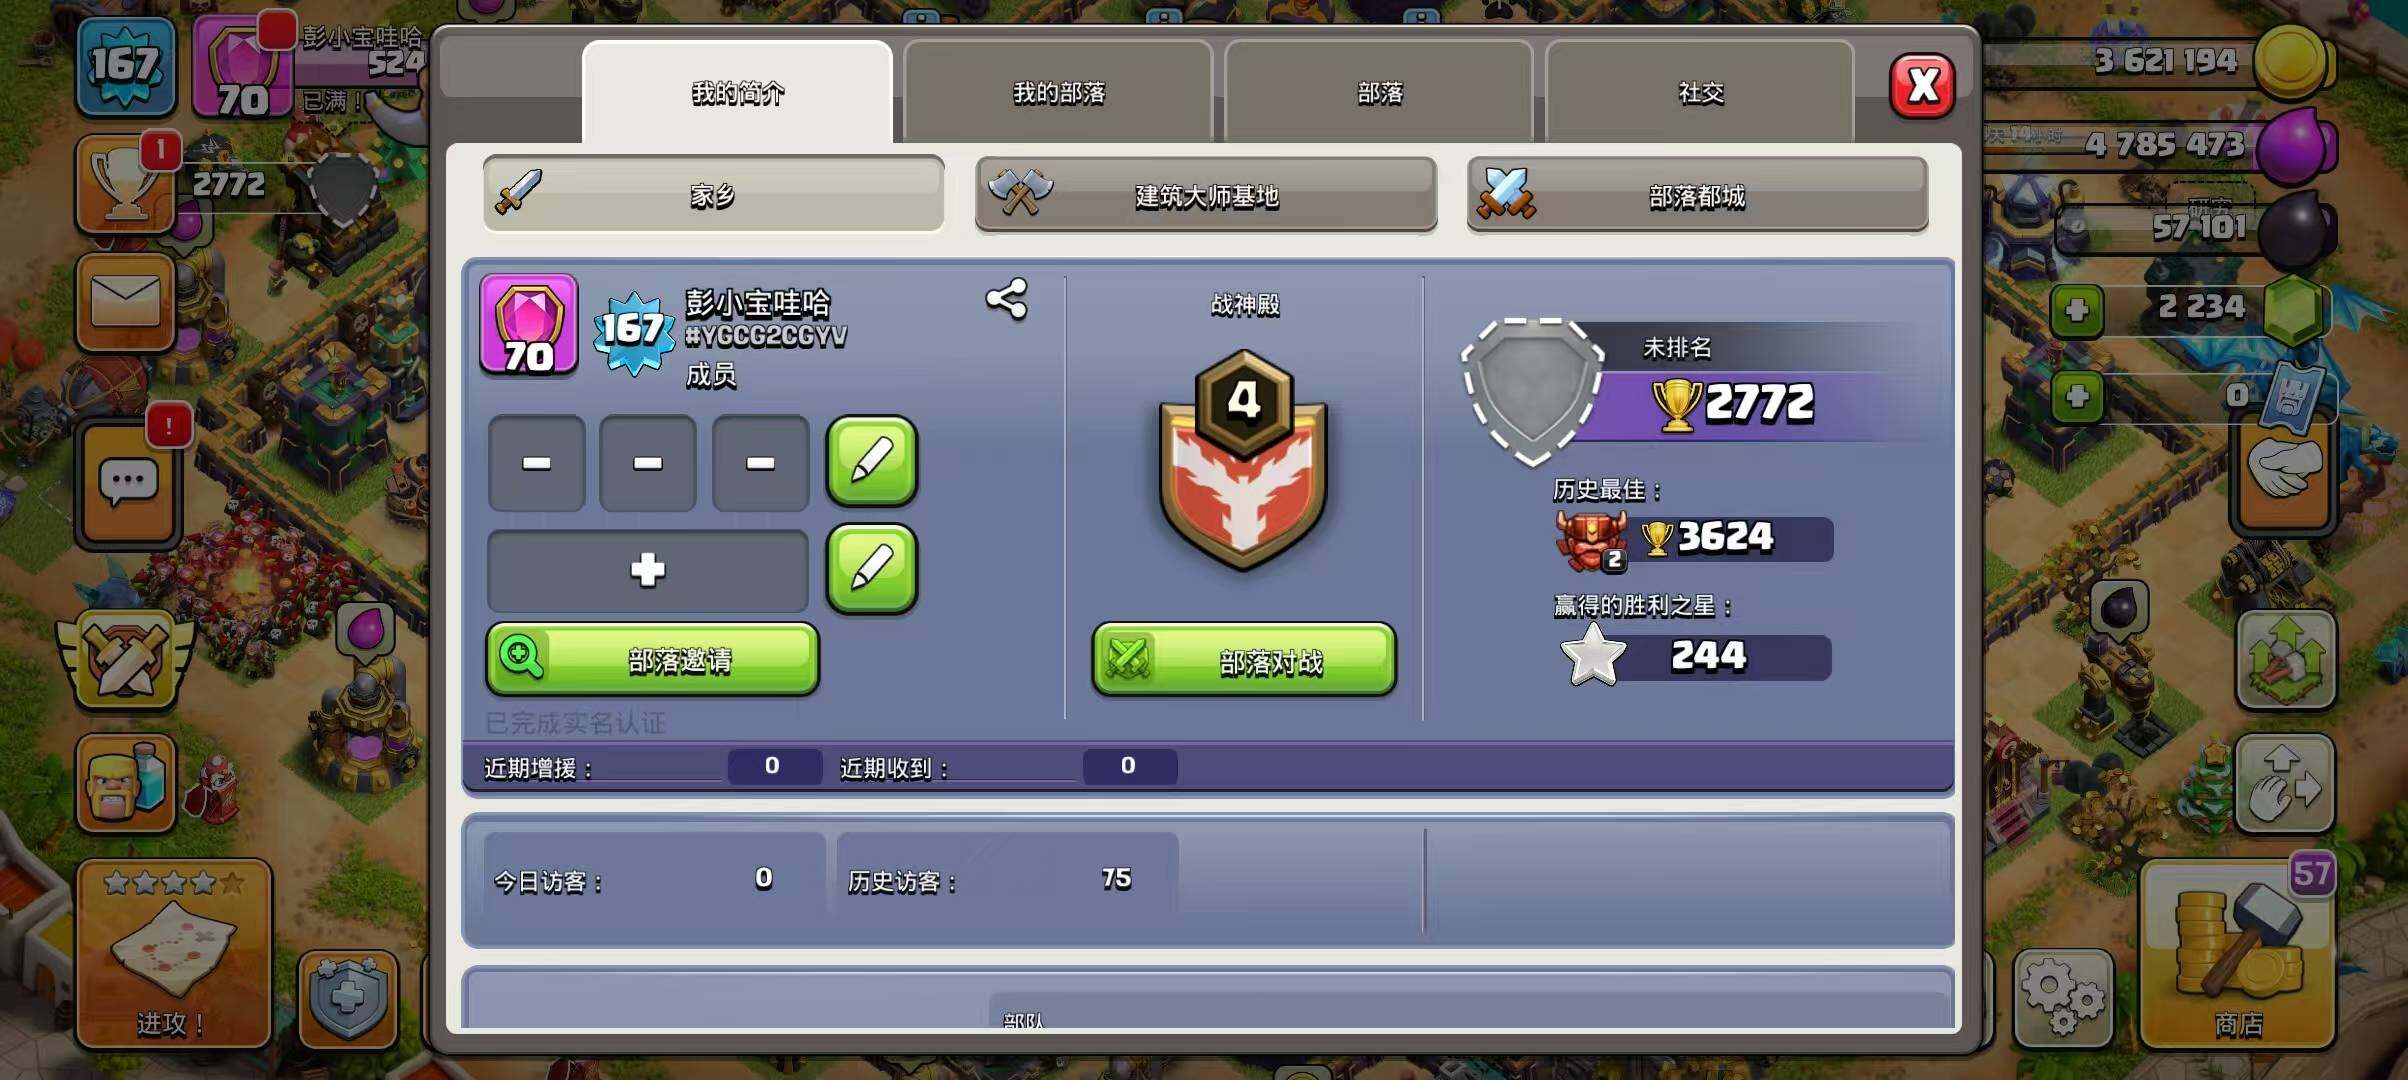The image size is (2408, 1080).
Task: Open the barbarian army overview icon
Action: [x=126, y=782]
